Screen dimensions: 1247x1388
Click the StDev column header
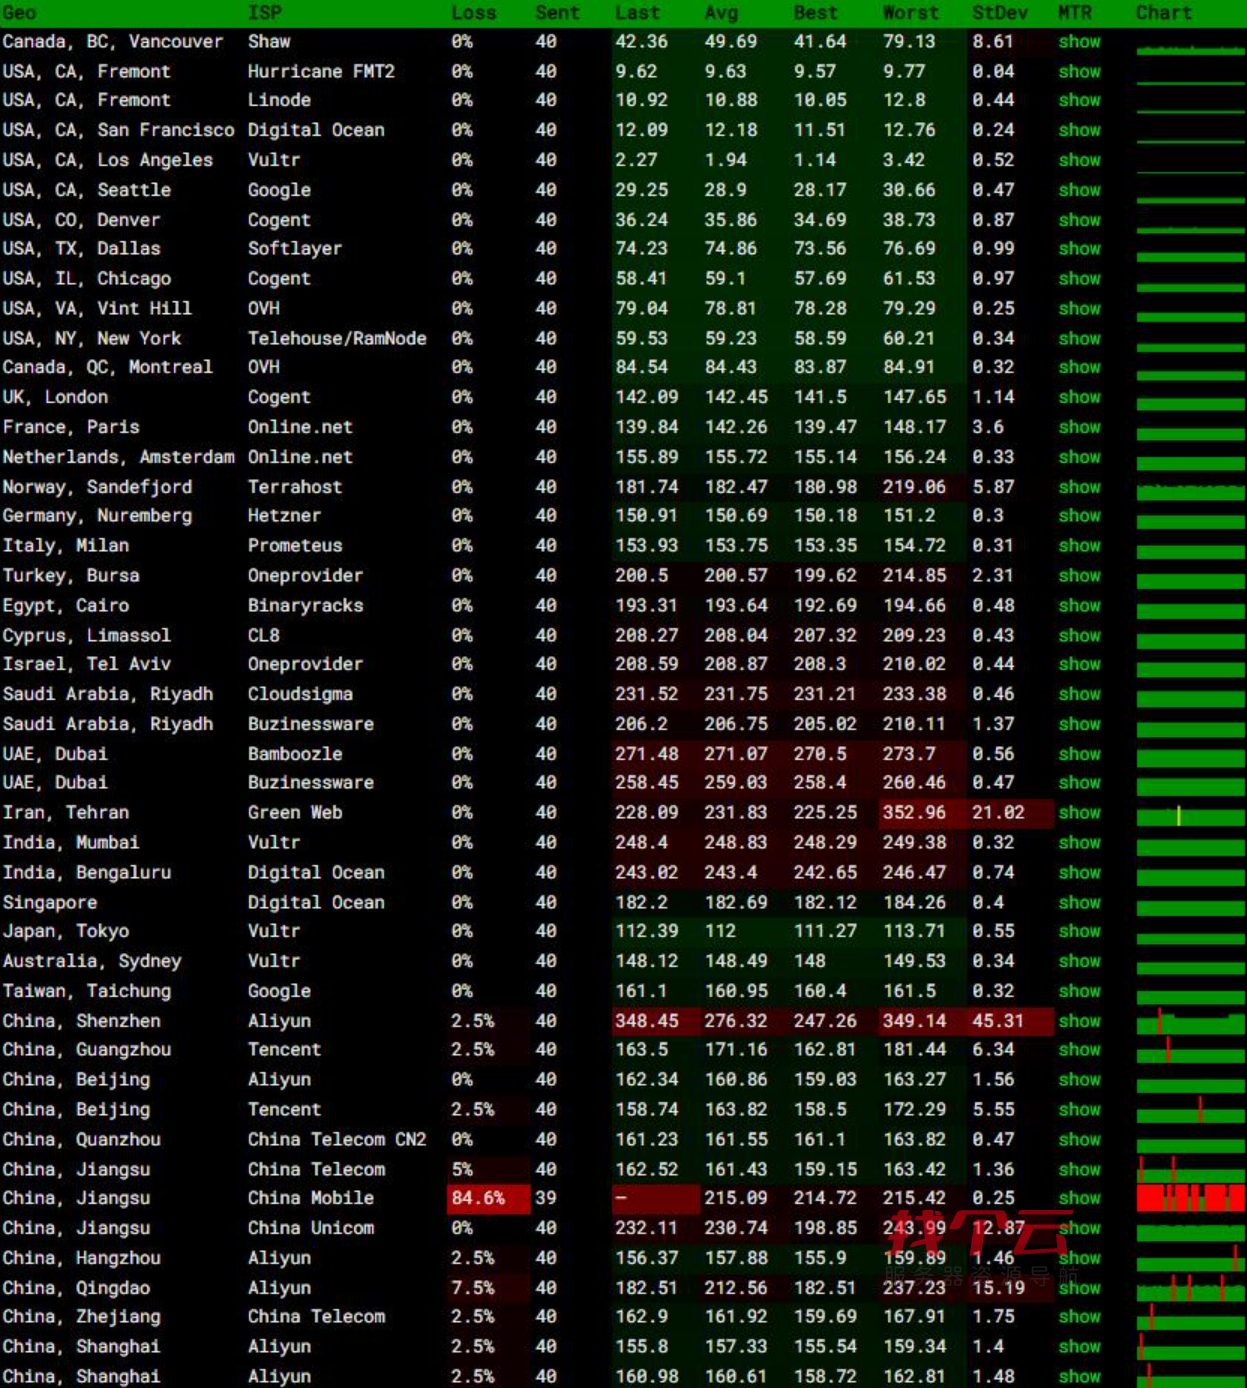coord(1000,13)
